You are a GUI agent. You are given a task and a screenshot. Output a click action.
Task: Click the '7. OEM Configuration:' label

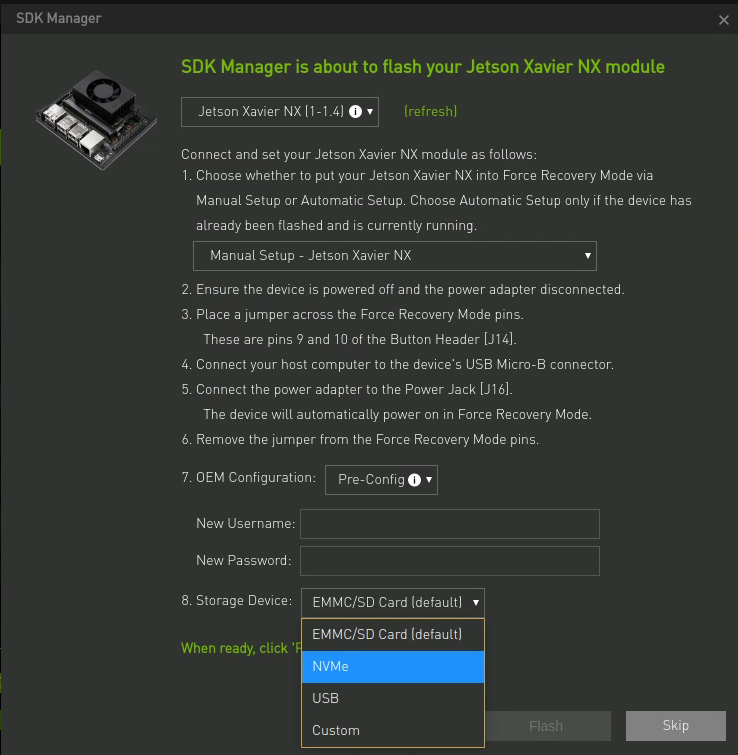[248, 478]
